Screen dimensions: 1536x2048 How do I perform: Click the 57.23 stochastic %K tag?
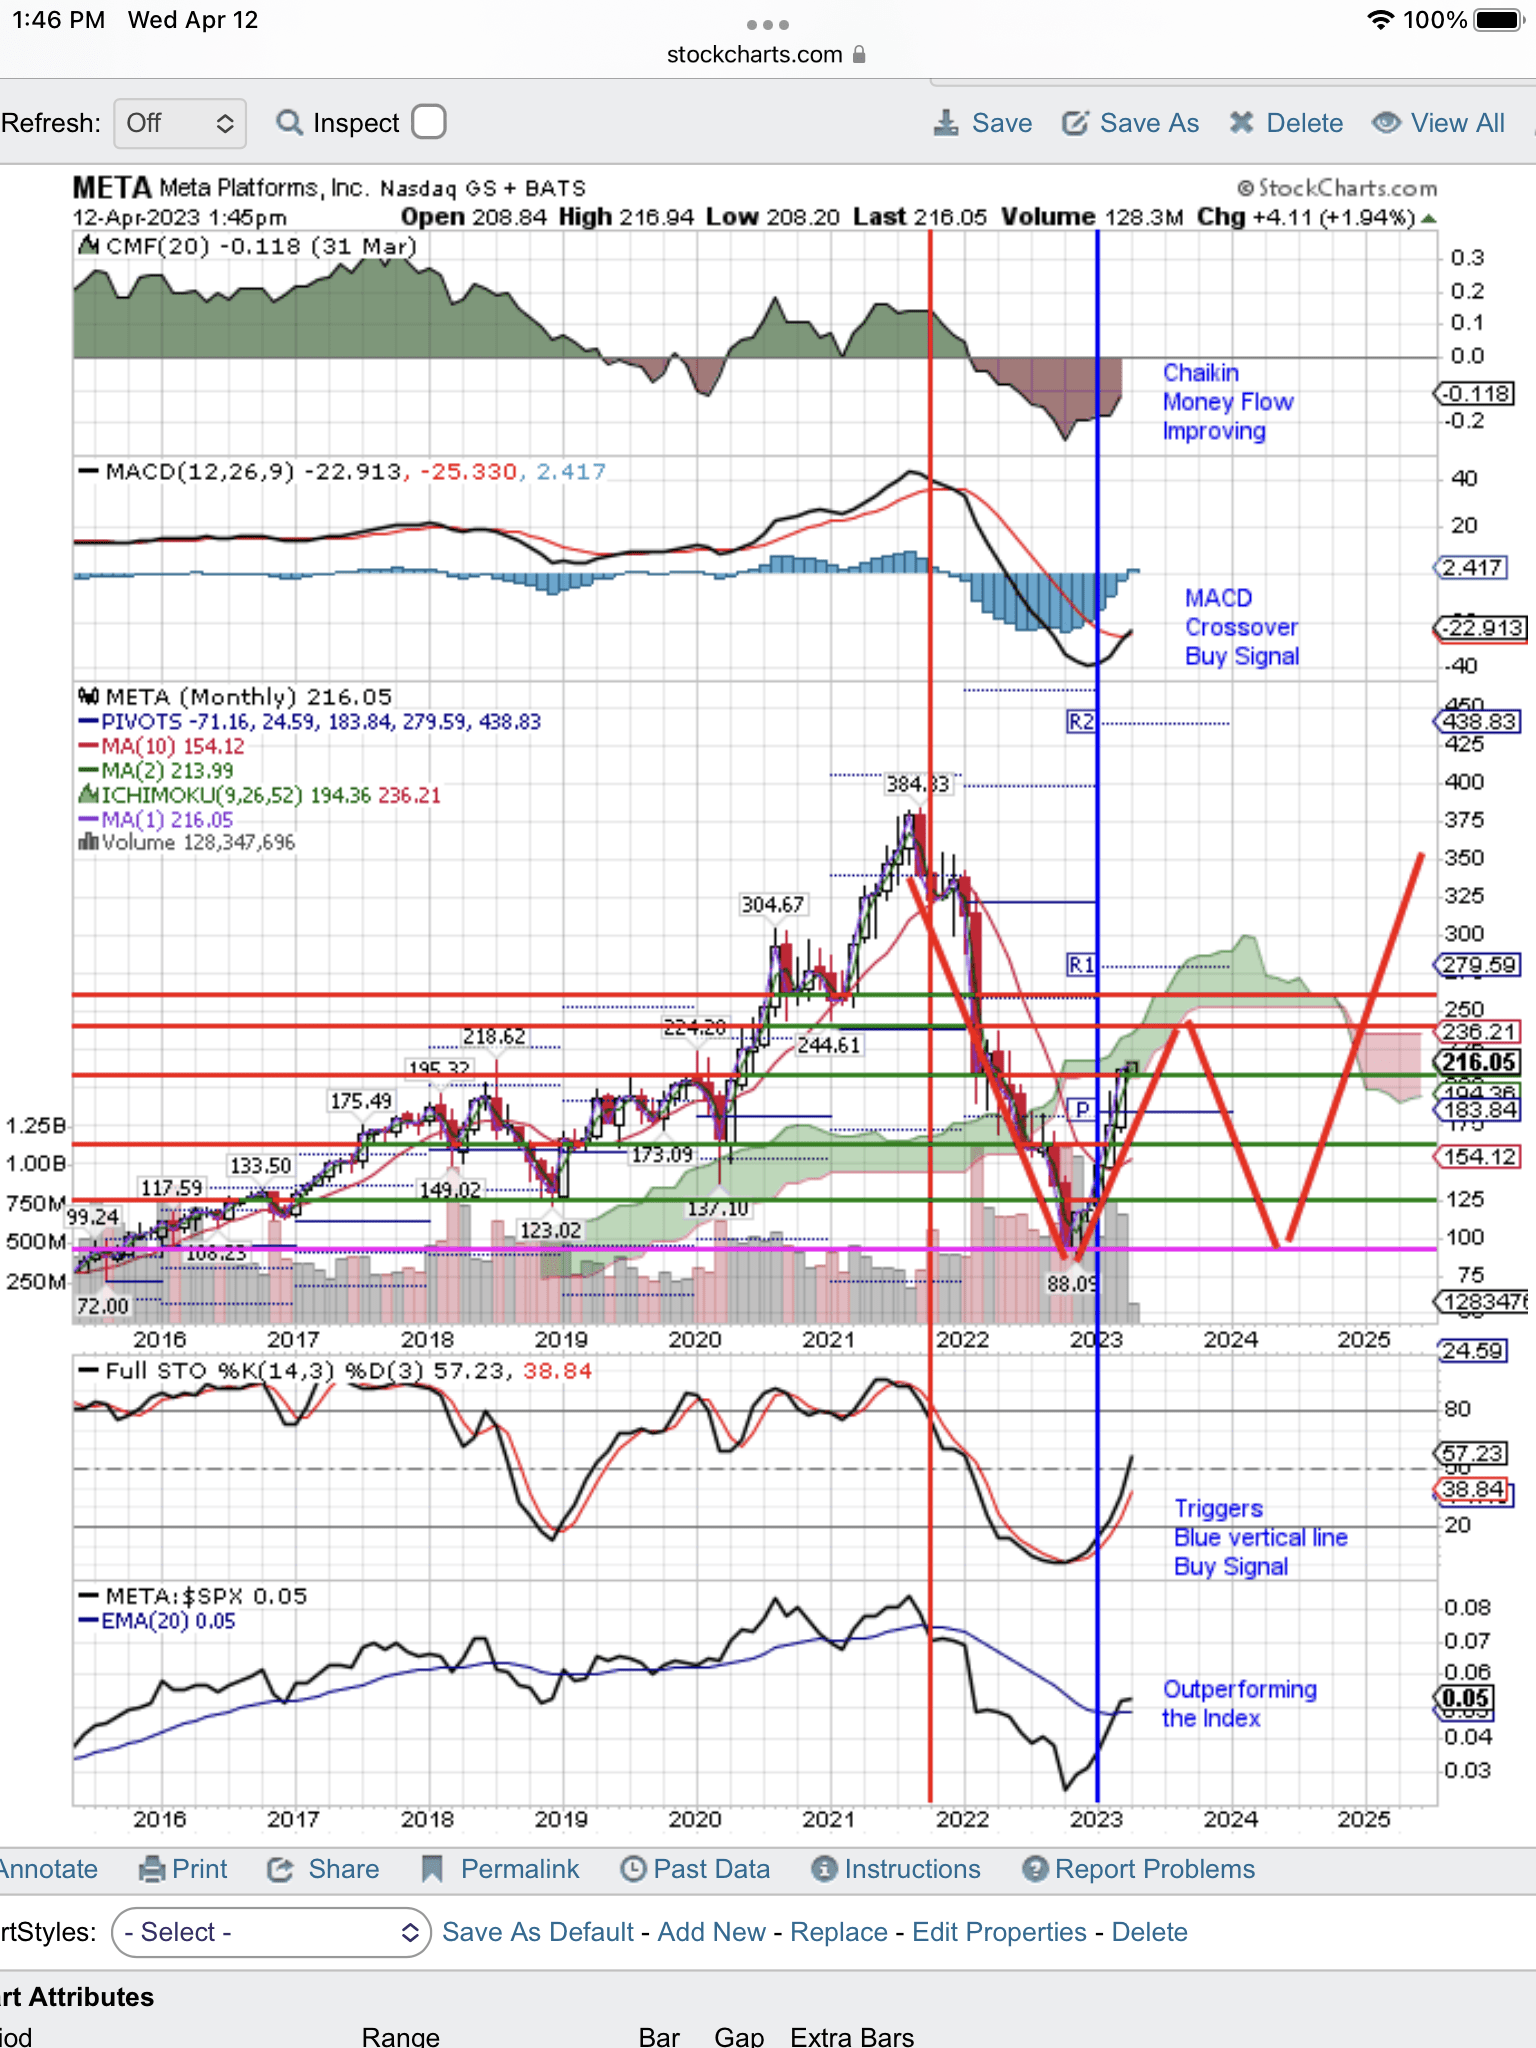1470,1453
